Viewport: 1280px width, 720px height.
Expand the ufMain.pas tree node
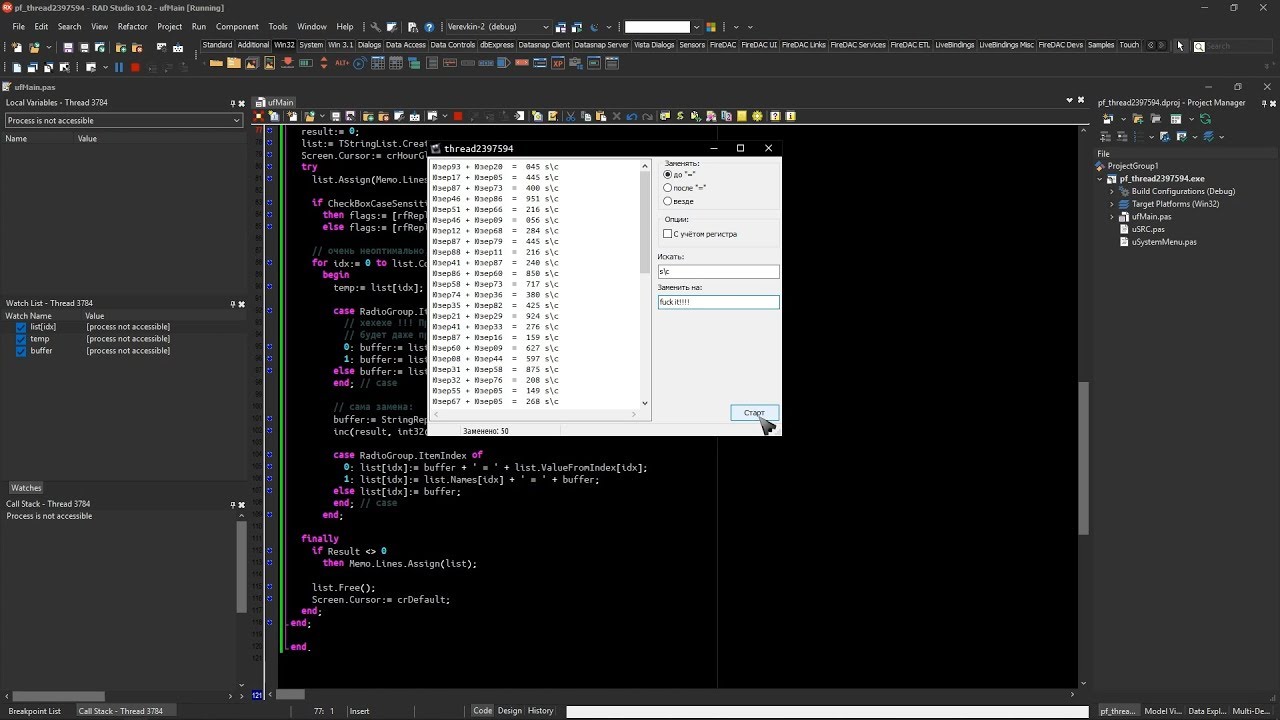tap(1112, 216)
